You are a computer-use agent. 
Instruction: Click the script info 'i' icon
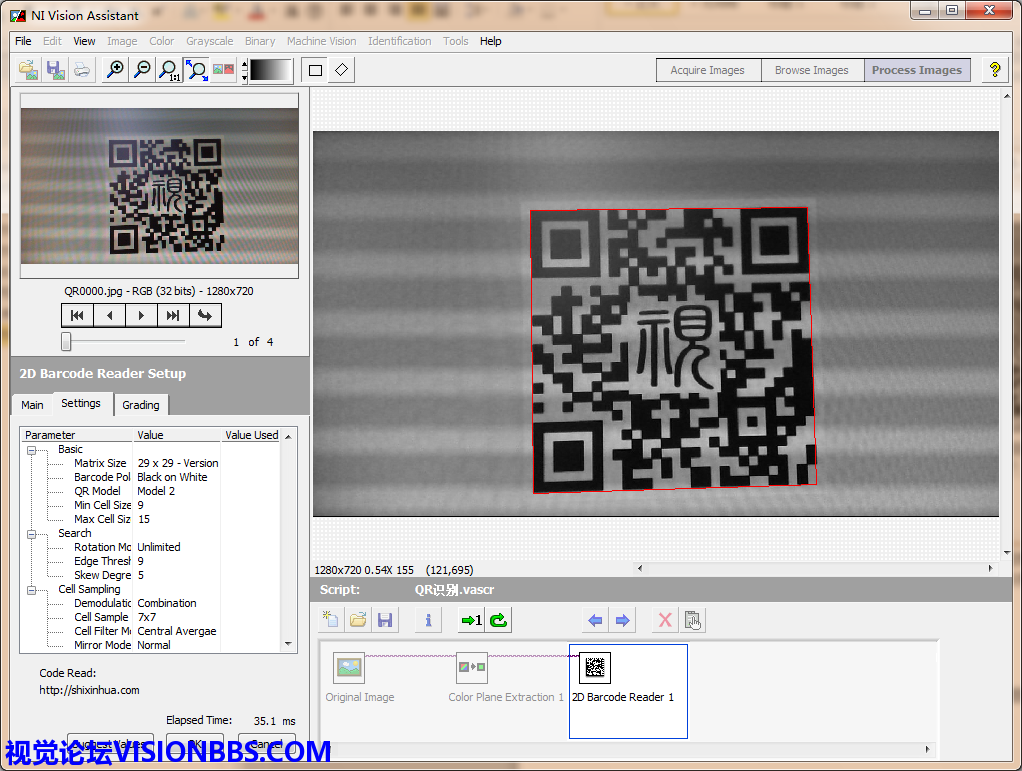pos(428,621)
